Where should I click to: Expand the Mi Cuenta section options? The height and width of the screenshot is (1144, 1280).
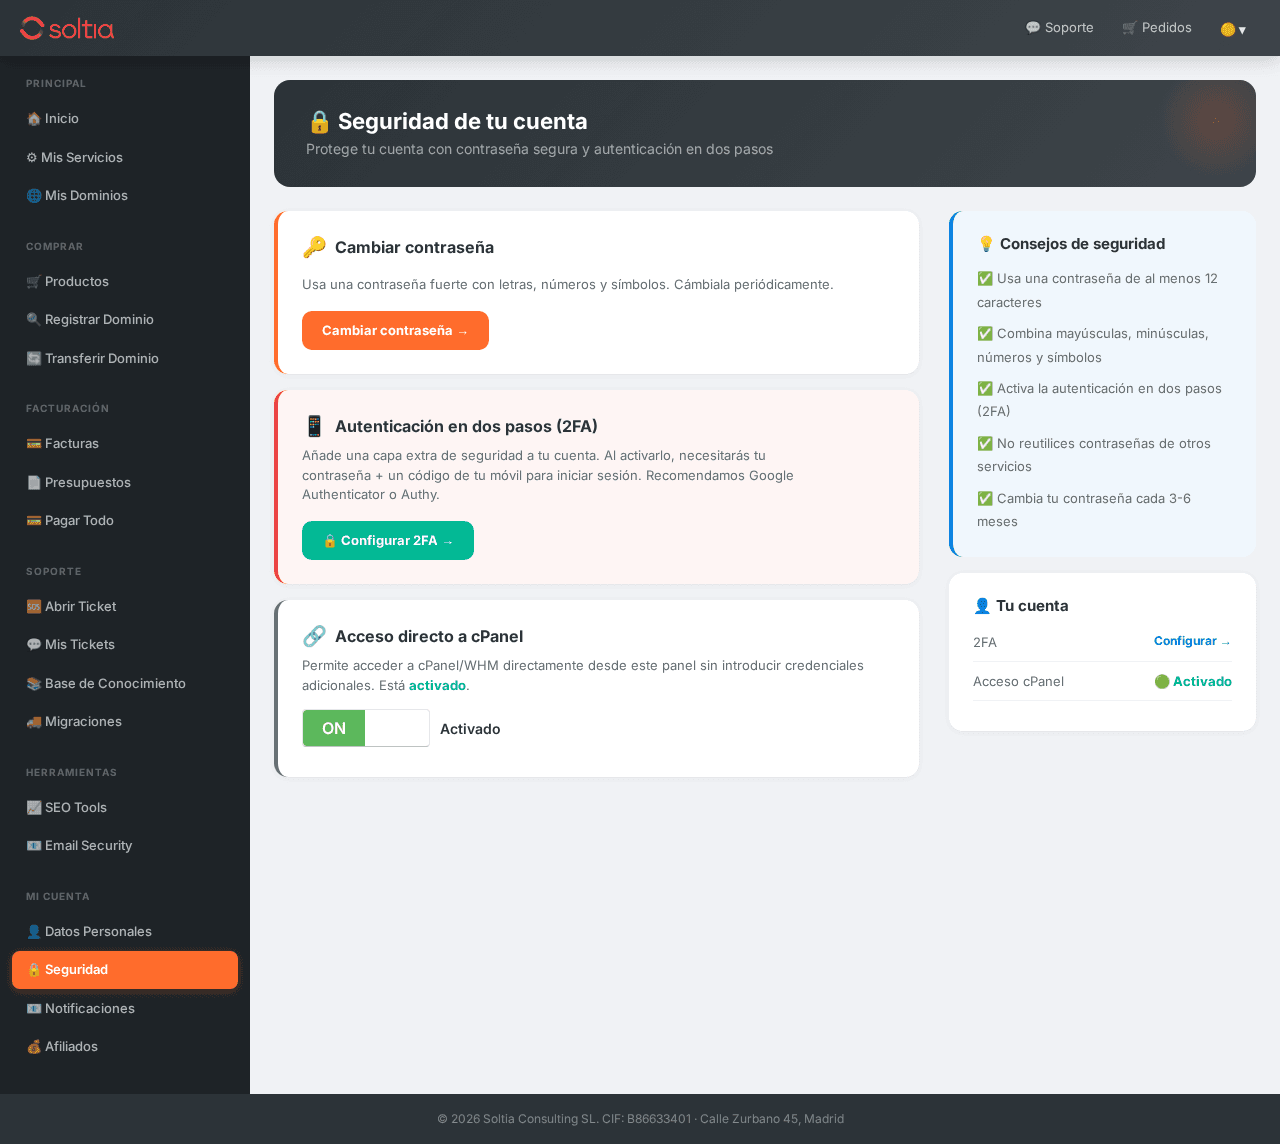[x=58, y=896]
